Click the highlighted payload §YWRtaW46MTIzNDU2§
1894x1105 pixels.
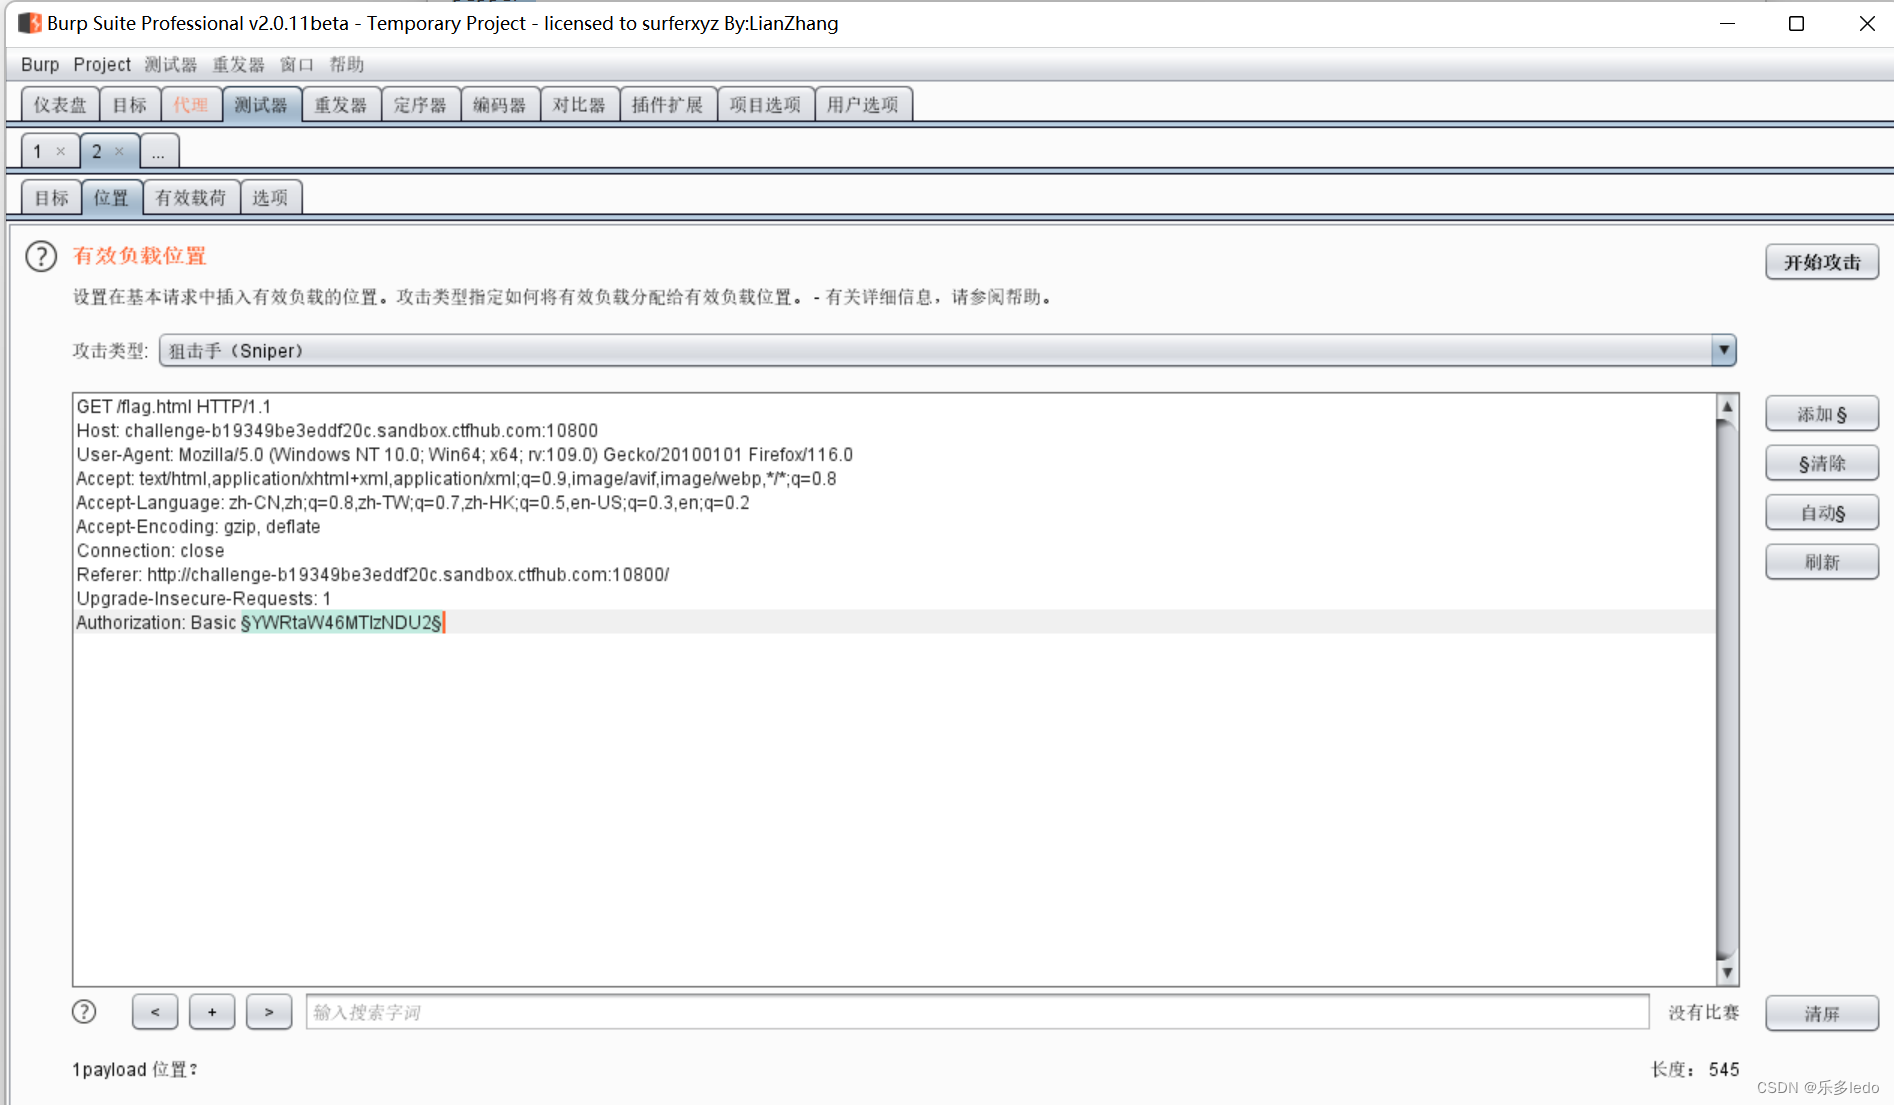tap(340, 622)
